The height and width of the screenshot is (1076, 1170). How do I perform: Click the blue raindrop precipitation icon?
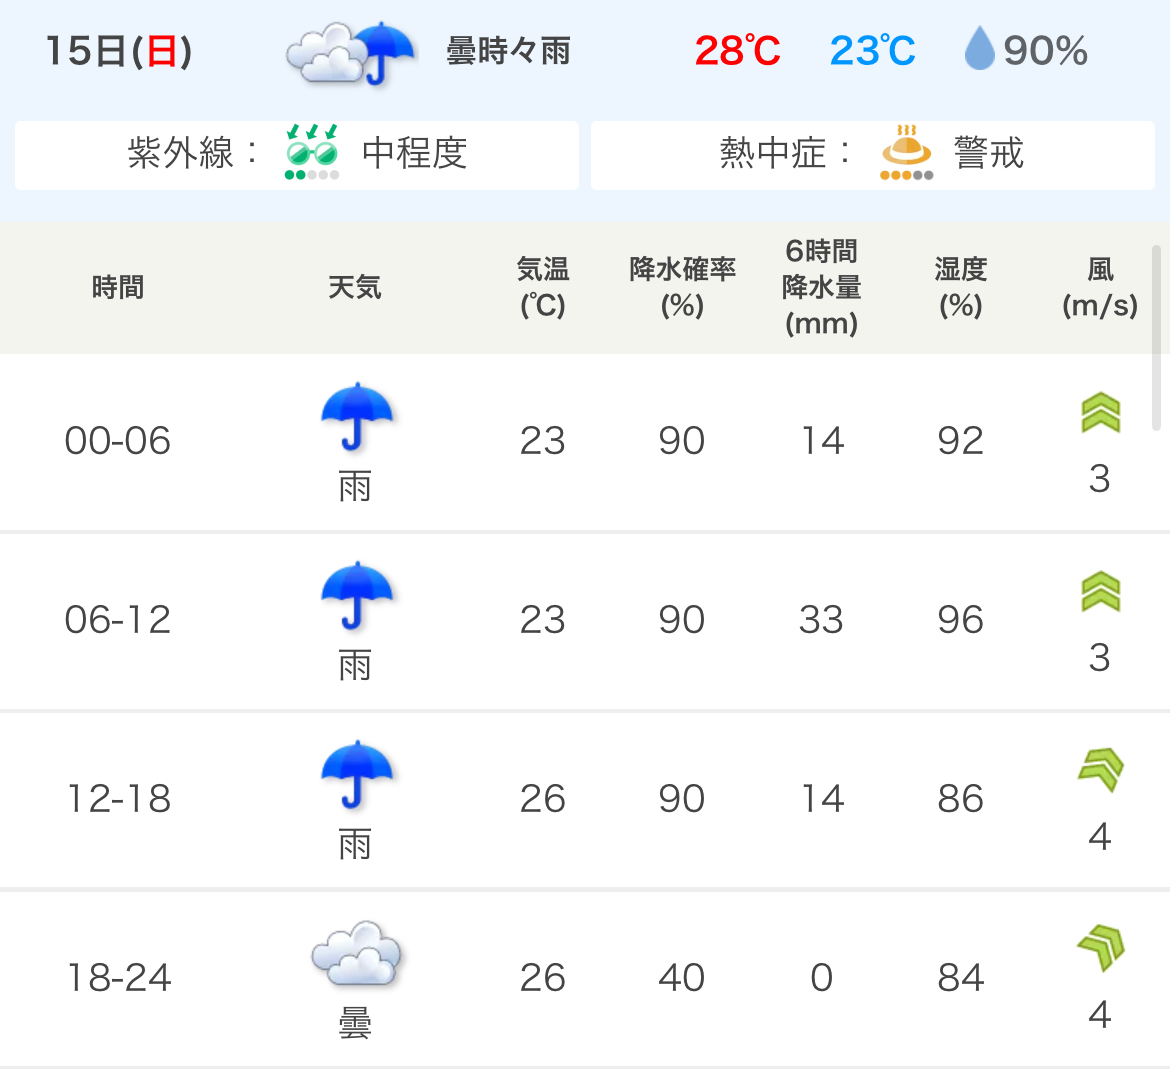[979, 49]
